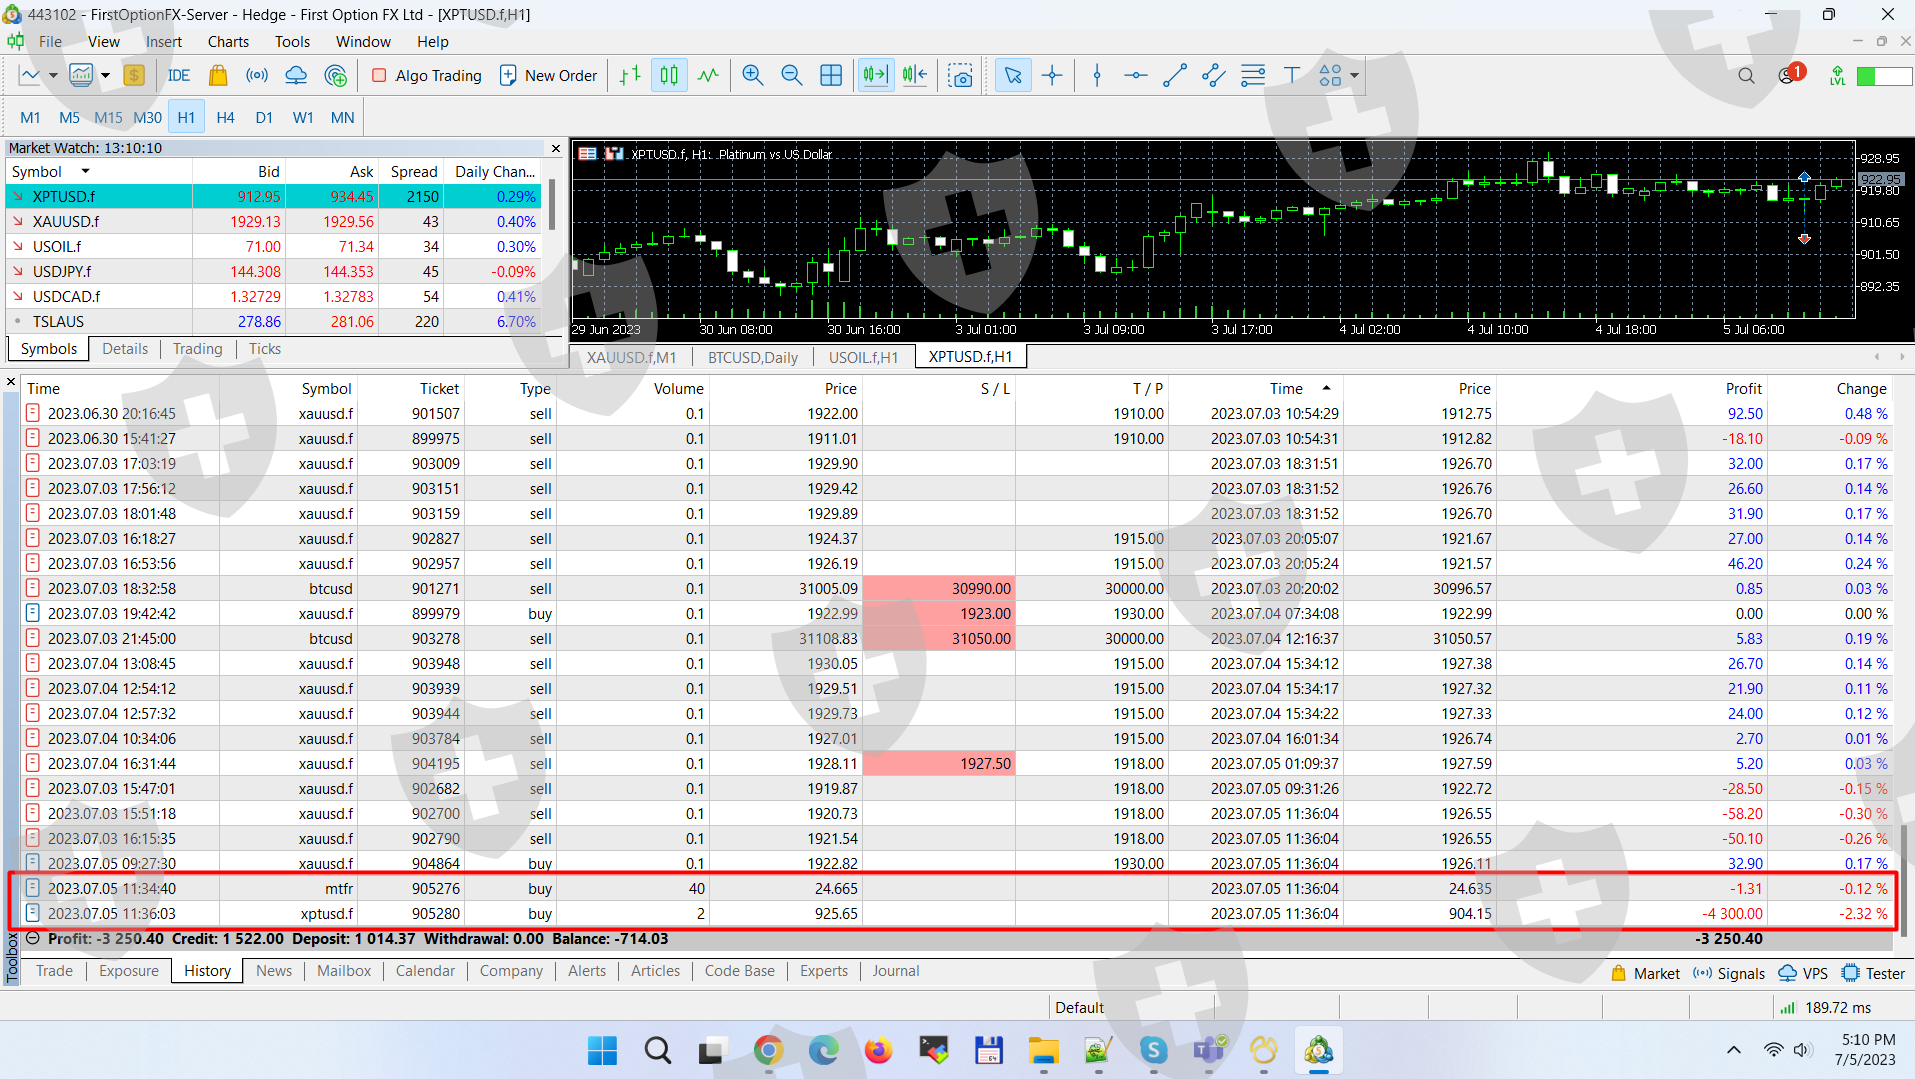This screenshot has width=1915, height=1079.
Task: Toggle chart shift from right edge
Action: click(x=914, y=76)
